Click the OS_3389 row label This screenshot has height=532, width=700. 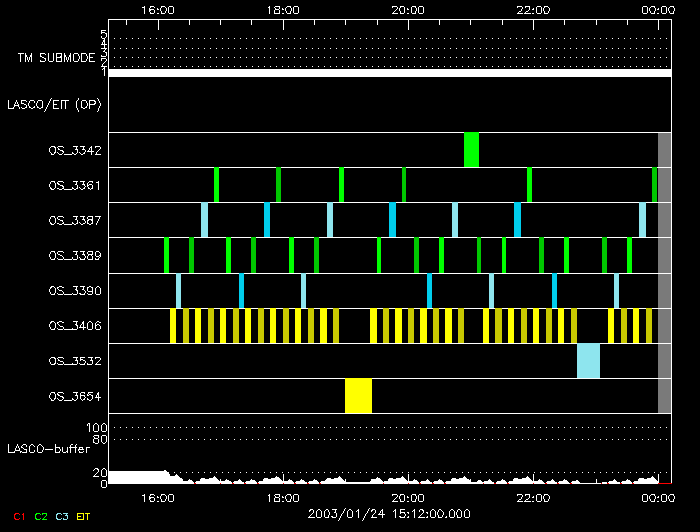tap(74, 256)
